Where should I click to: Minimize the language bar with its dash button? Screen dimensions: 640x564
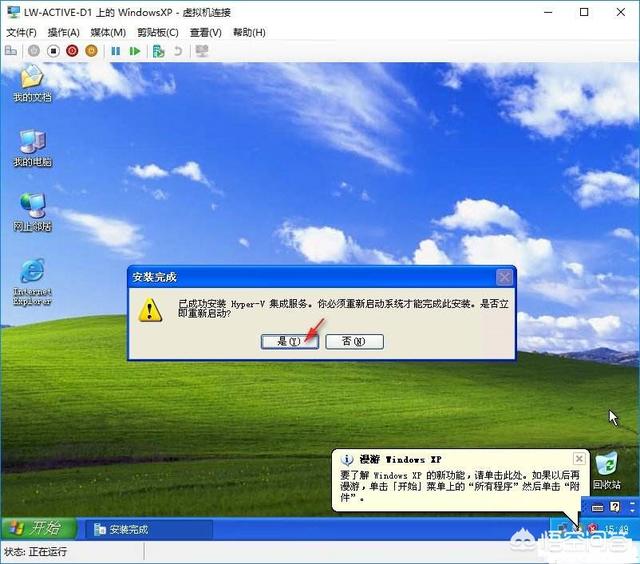(x=632, y=503)
